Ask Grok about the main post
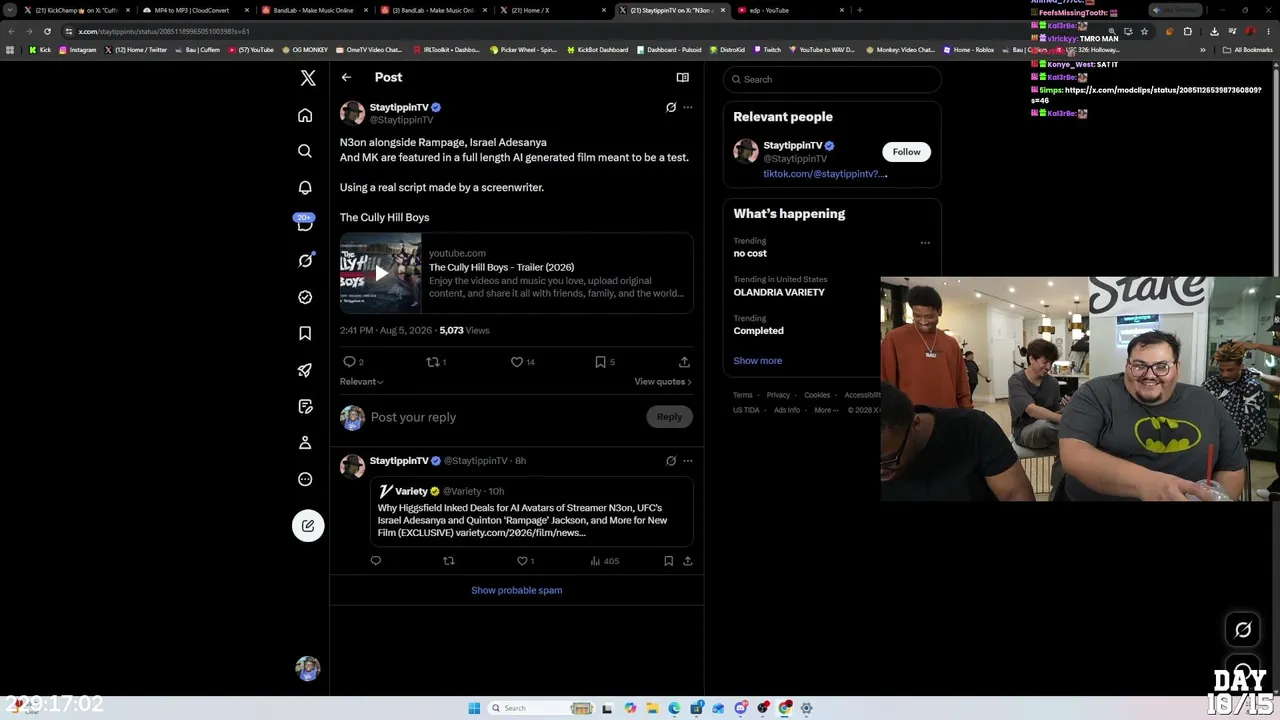 click(671, 107)
